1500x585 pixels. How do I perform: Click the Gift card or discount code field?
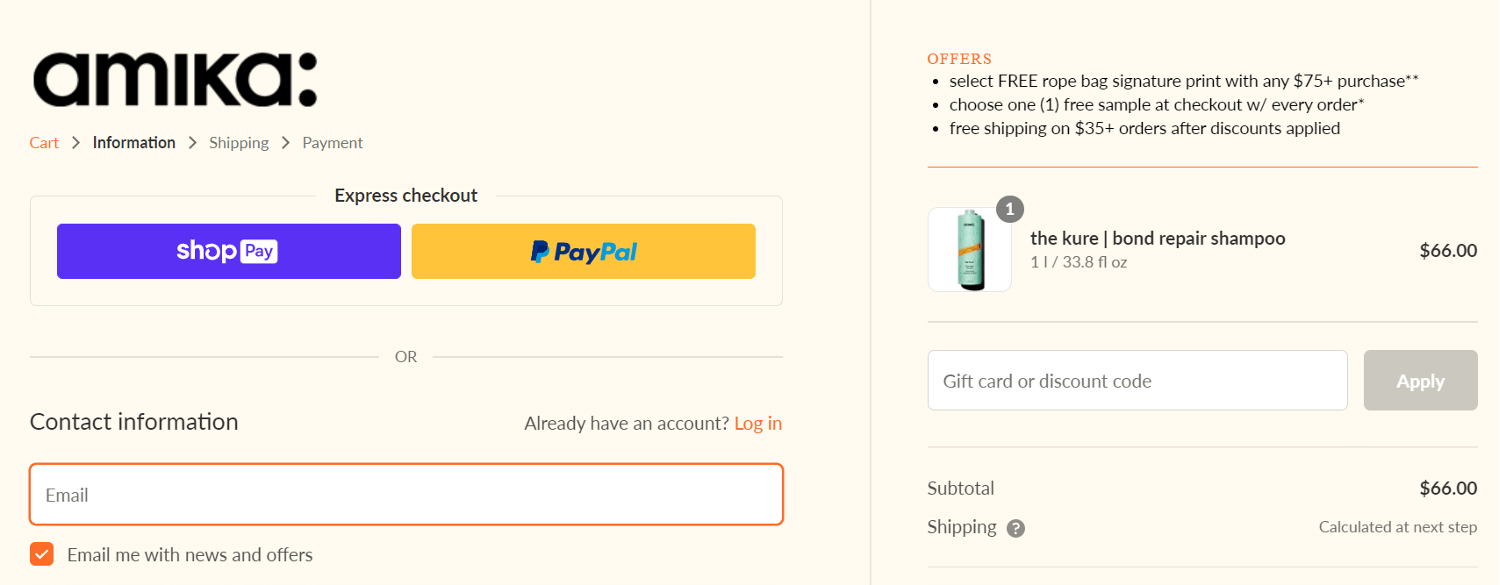pos(1137,380)
